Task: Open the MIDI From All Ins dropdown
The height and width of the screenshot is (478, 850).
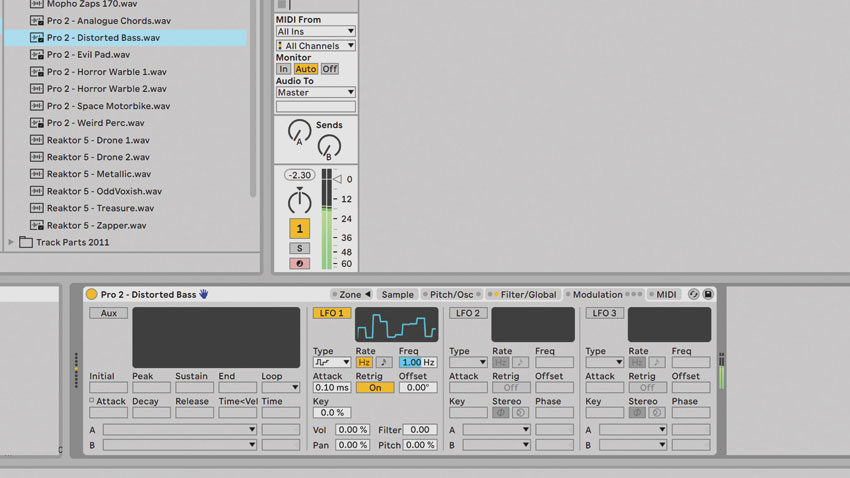Action: (315, 31)
